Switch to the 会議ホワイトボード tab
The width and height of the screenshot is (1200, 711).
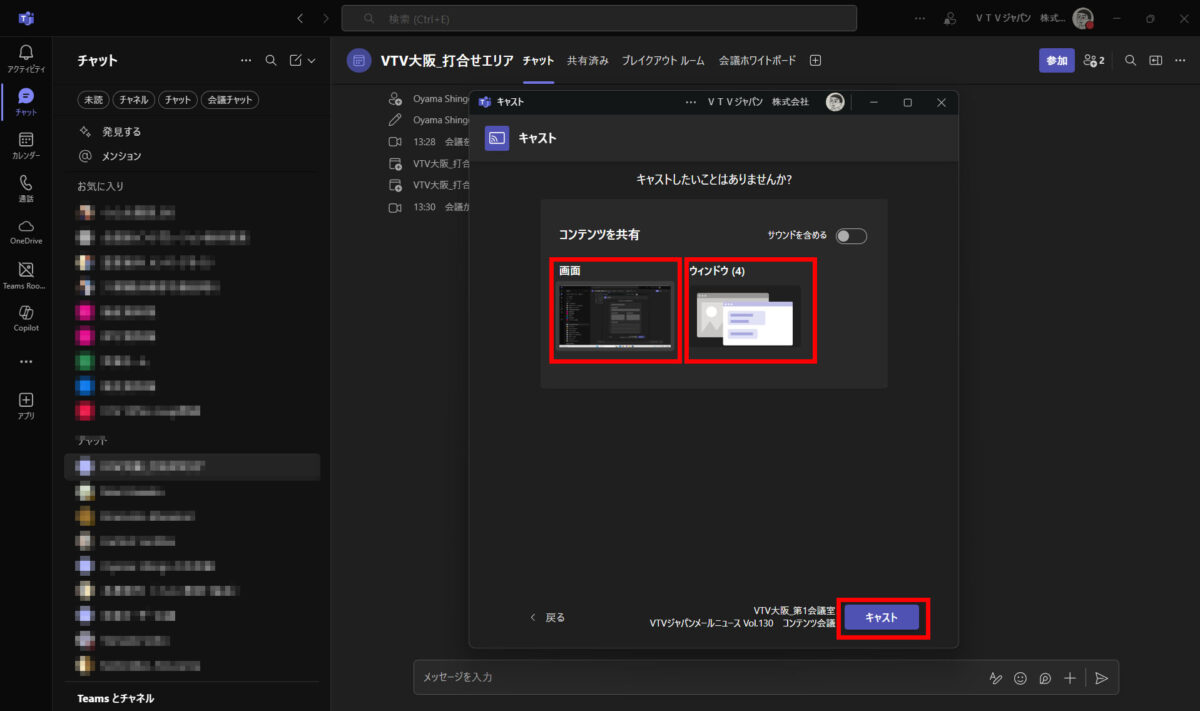coord(757,61)
